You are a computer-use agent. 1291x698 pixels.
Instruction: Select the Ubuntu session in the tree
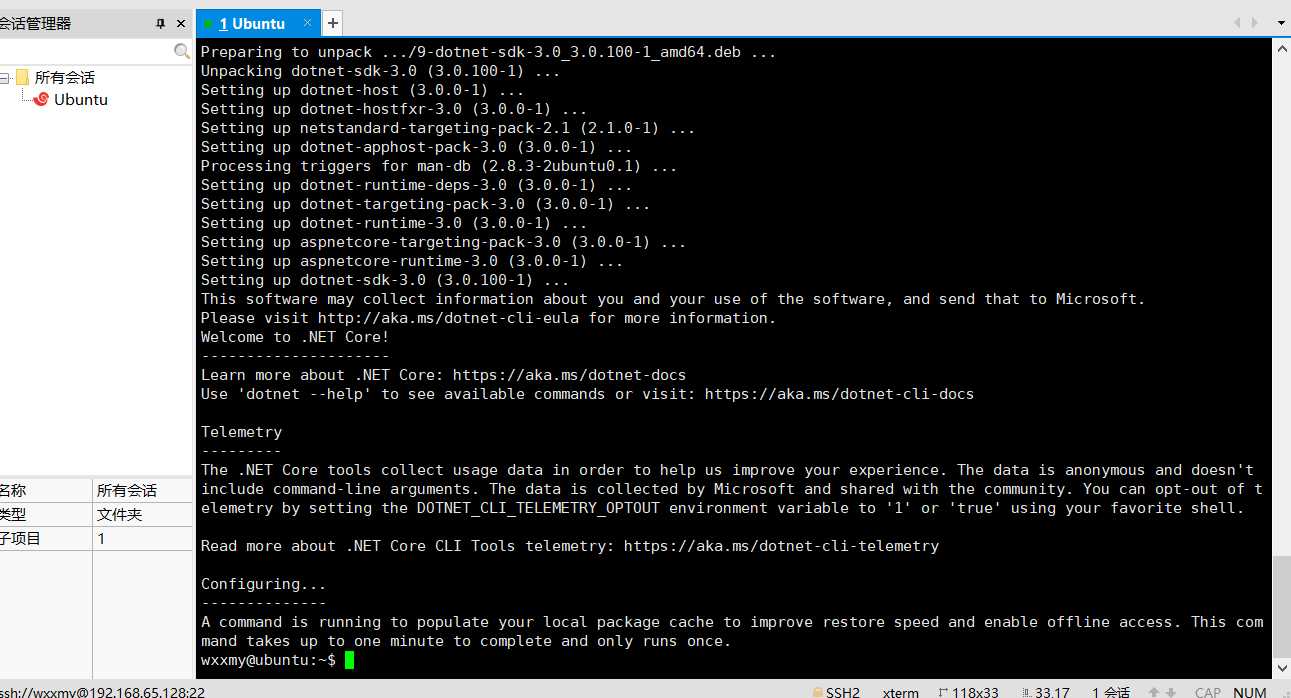click(x=81, y=100)
